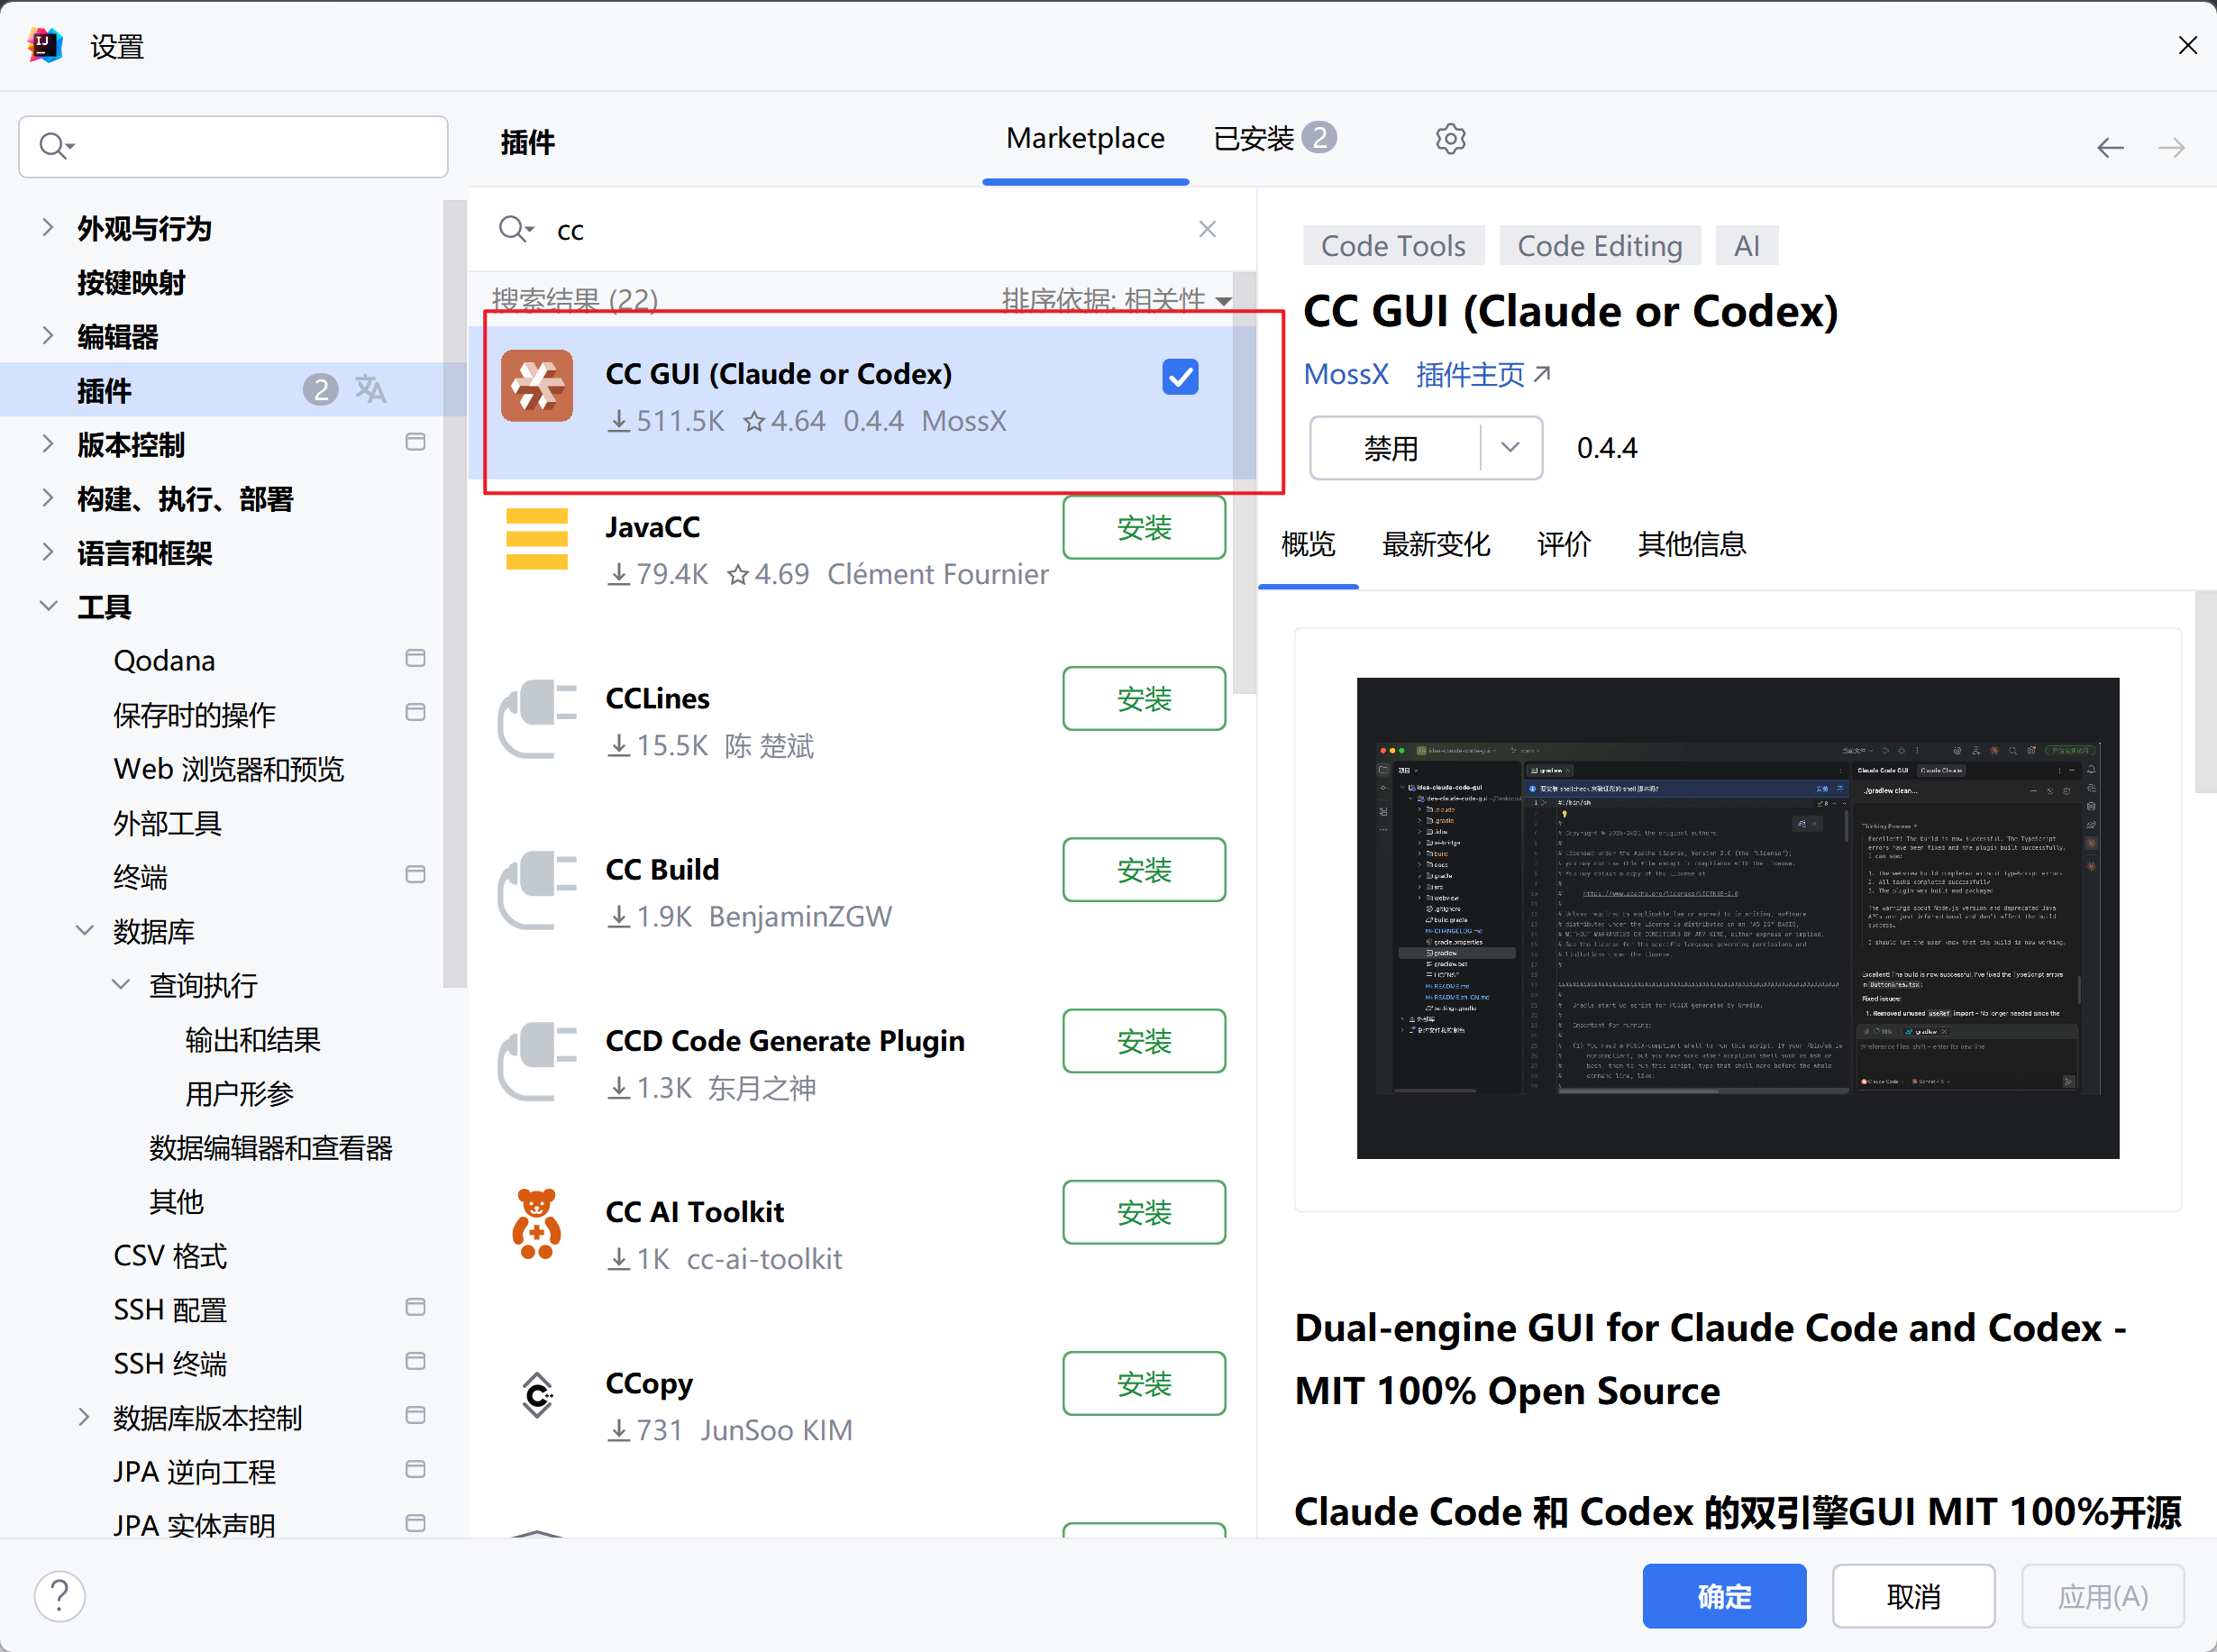Open the 禁用 button dropdown arrow
Viewport: 2217px width, 1652px height.
[x=1510, y=447]
